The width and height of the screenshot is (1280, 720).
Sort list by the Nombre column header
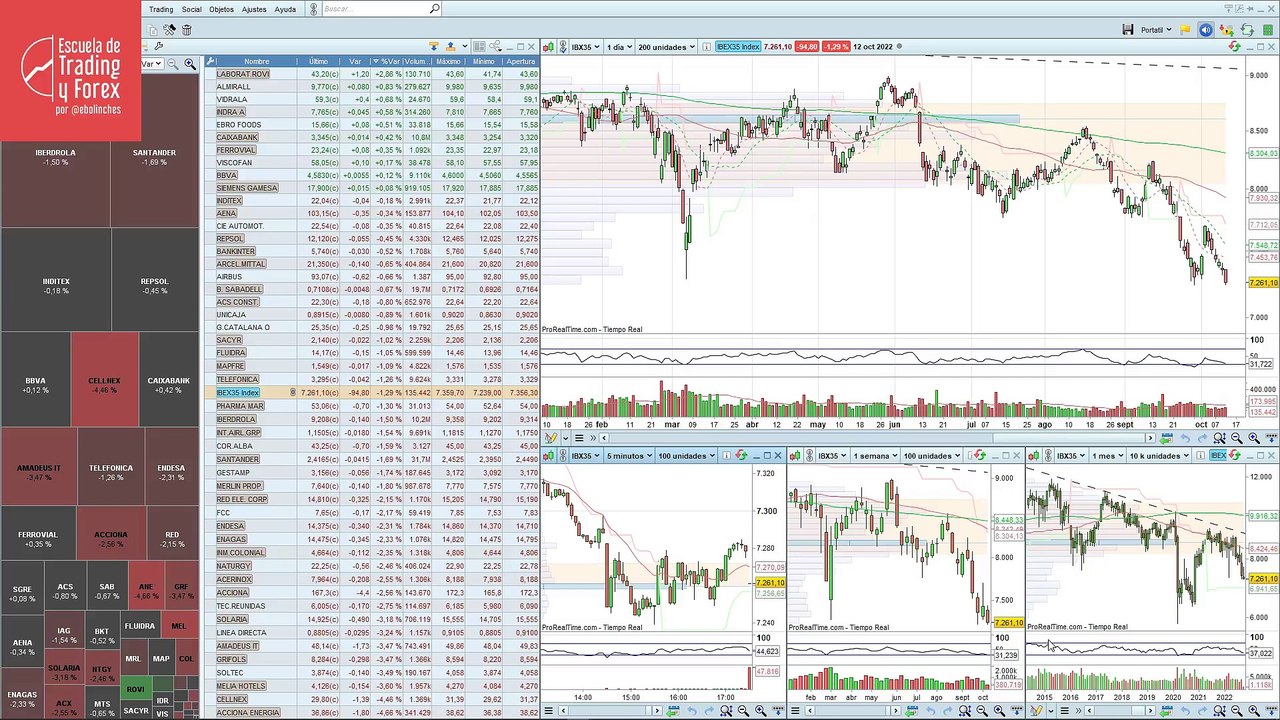pos(257,61)
